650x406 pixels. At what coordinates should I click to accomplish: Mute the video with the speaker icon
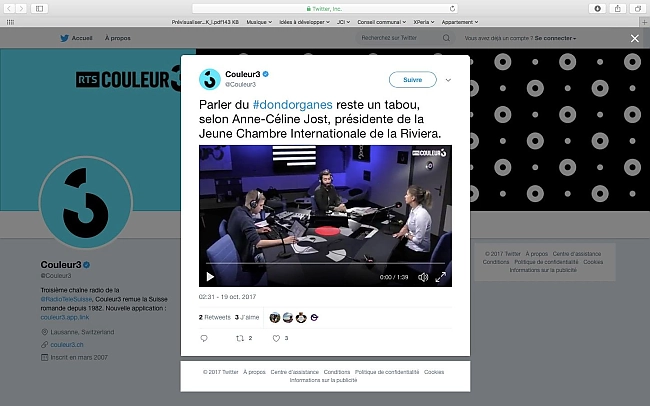click(x=422, y=277)
